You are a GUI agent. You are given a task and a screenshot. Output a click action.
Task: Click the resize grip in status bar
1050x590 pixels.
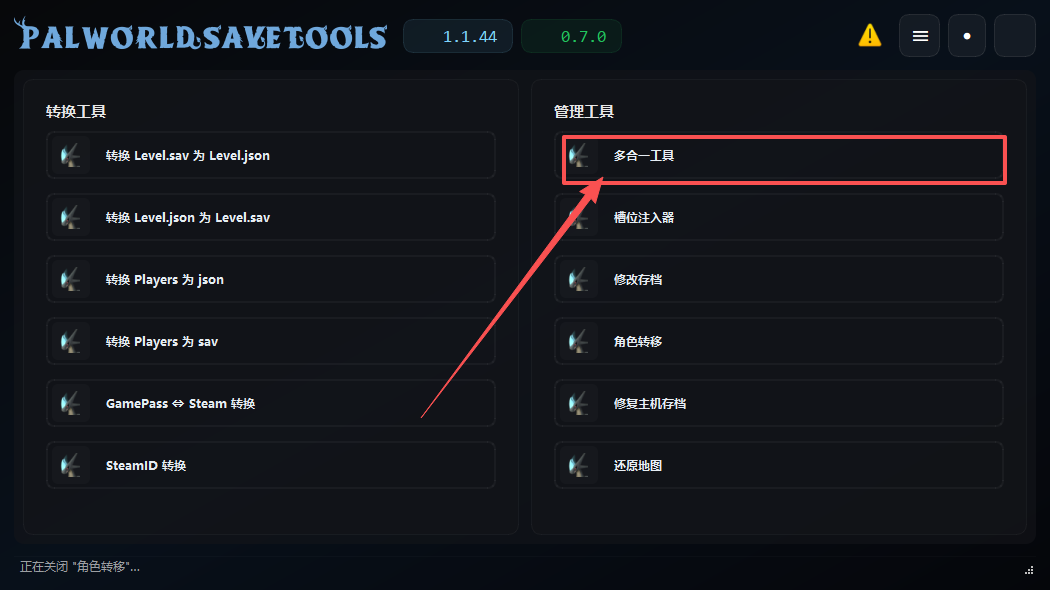point(1029,571)
